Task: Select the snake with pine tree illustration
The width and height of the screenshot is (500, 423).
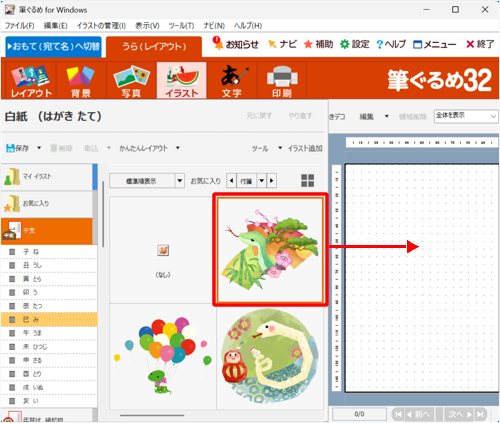Action: coord(270,250)
